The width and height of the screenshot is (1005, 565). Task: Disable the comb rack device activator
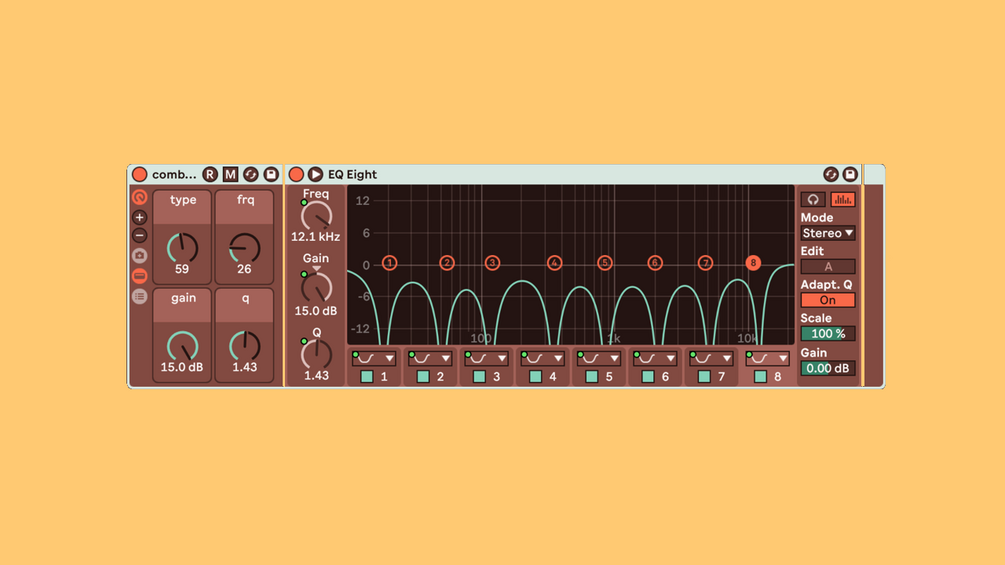pyautogui.click(x=139, y=174)
